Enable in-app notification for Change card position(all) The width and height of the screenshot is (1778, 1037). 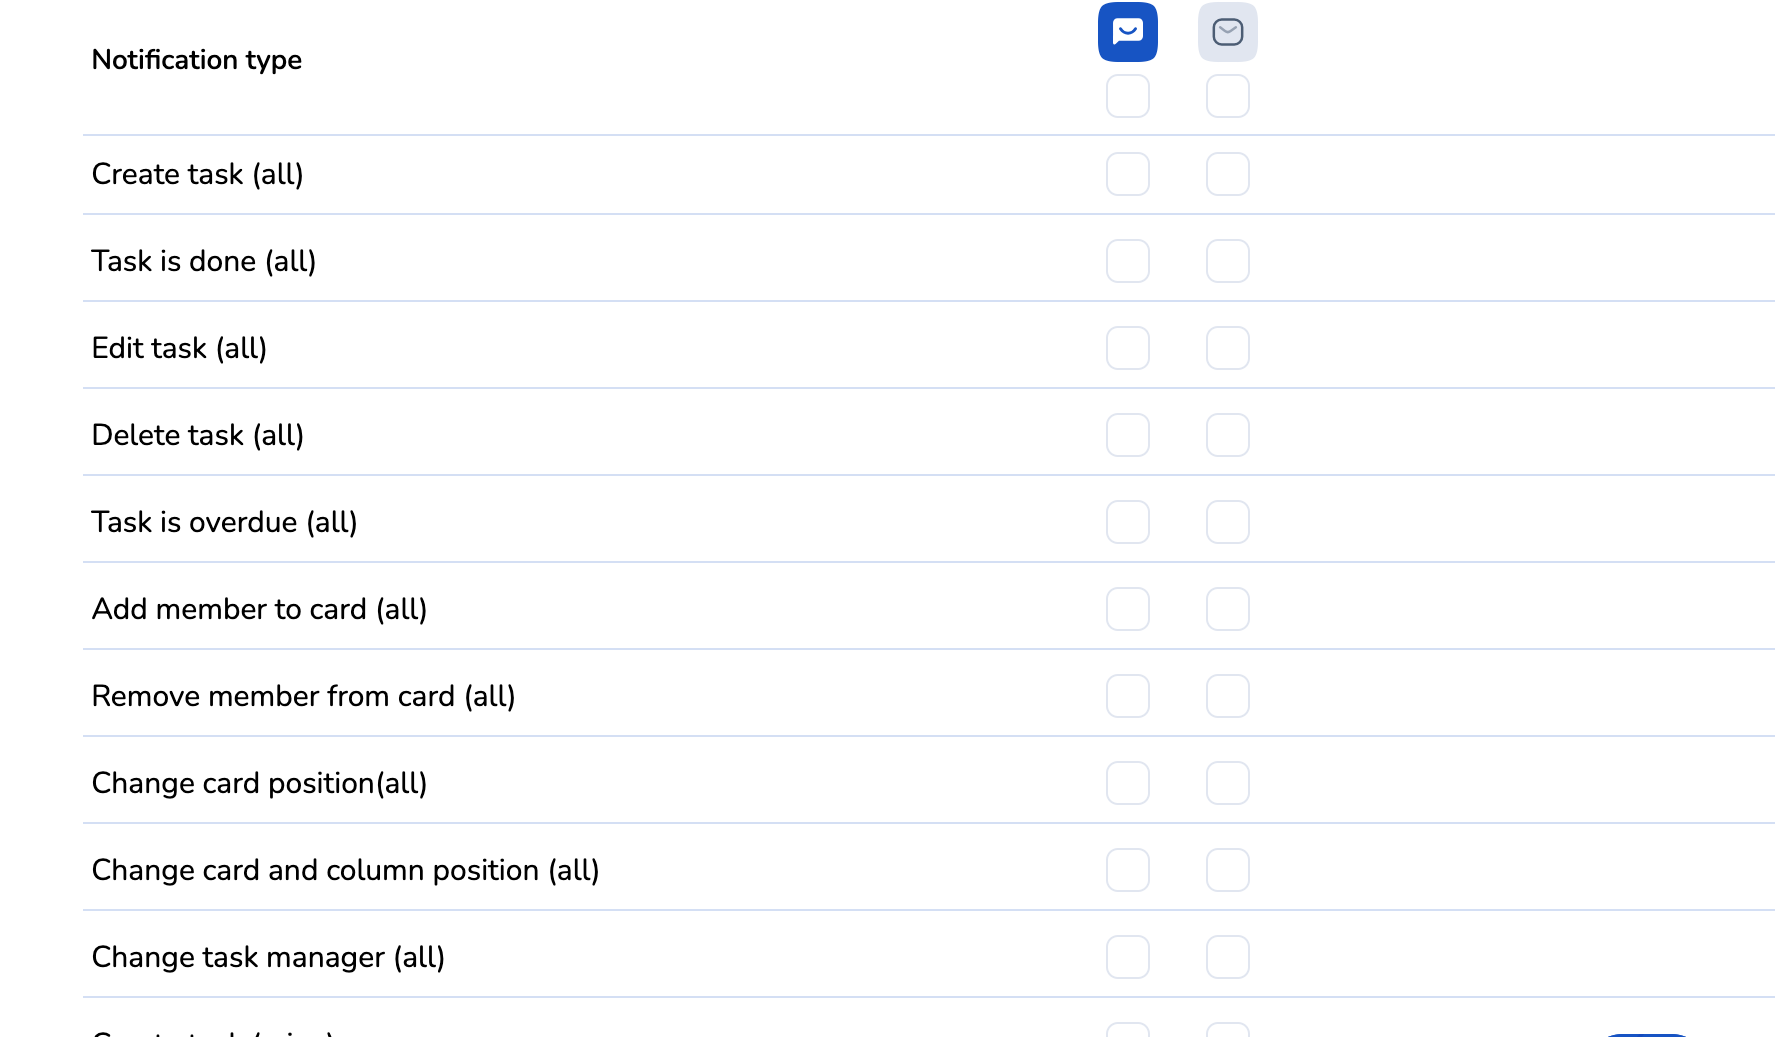coord(1127,783)
